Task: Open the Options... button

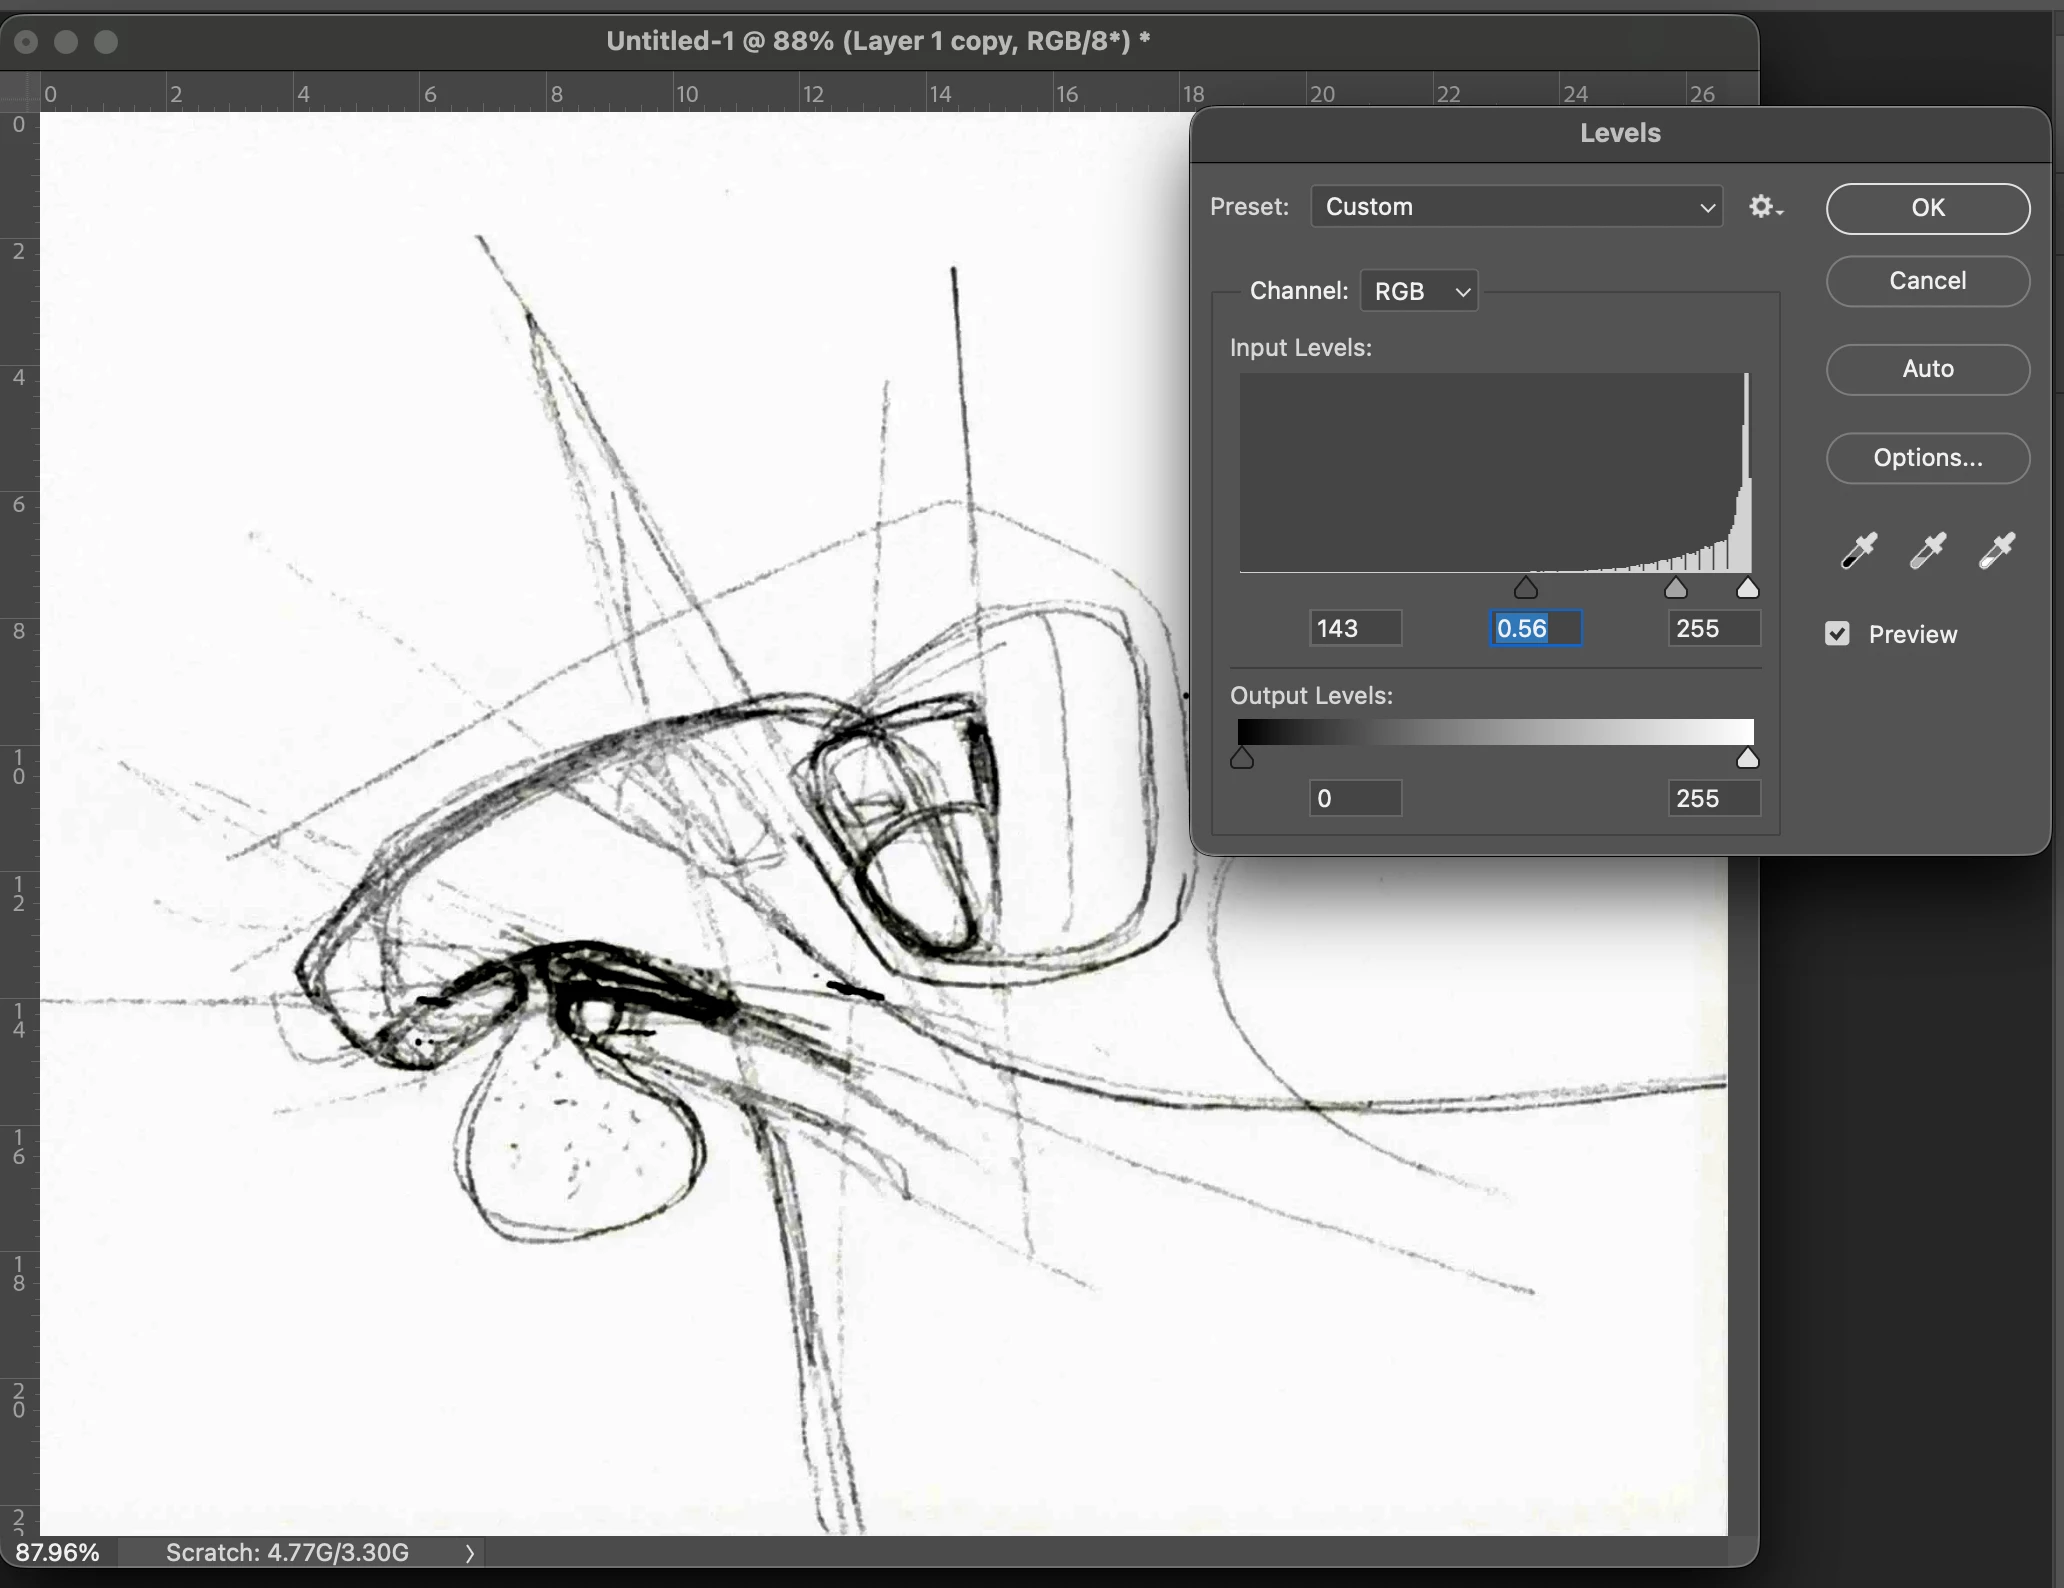Action: 1927,458
